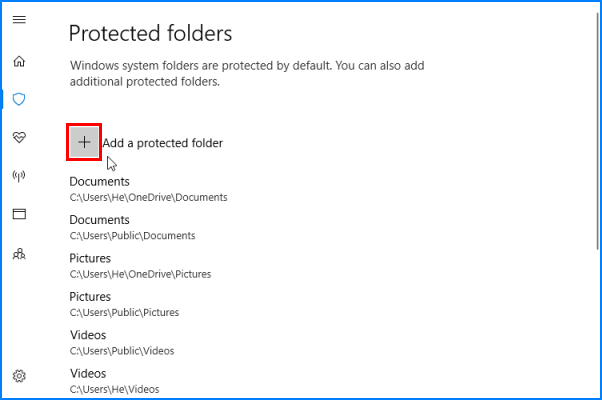Open the Settings gear icon
This screenshot has width=602, height=400.
pyautogui.click(x=19, y=376)
